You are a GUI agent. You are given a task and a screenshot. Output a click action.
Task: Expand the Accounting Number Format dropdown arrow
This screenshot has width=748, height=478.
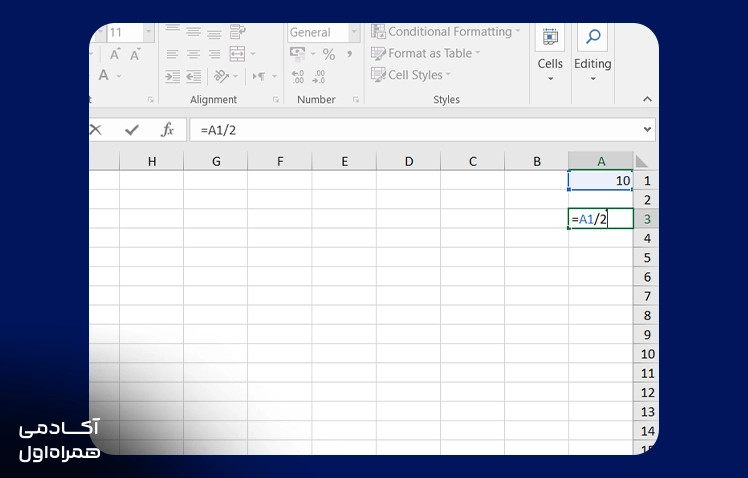[313, 54]
